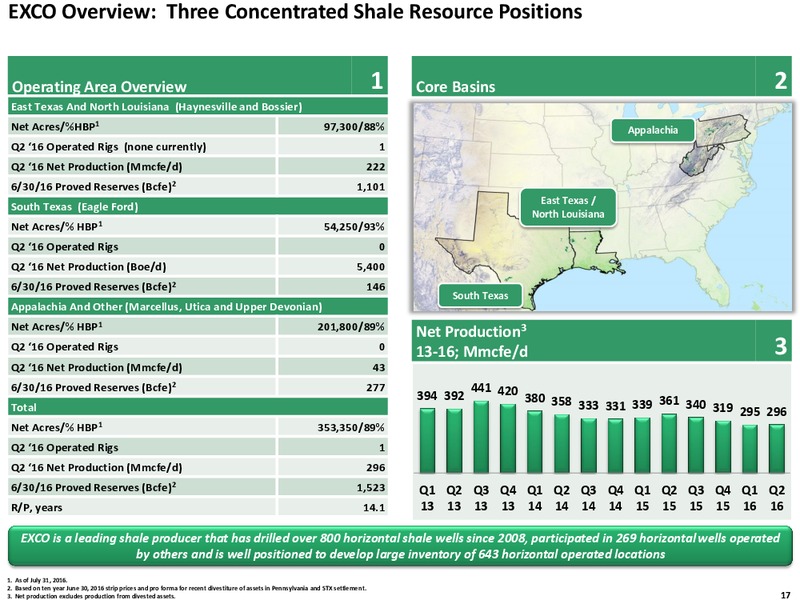Click the green summary banner about EXCO
The width and height of the screenshot is (800, 600).
[x=400, y=546]
